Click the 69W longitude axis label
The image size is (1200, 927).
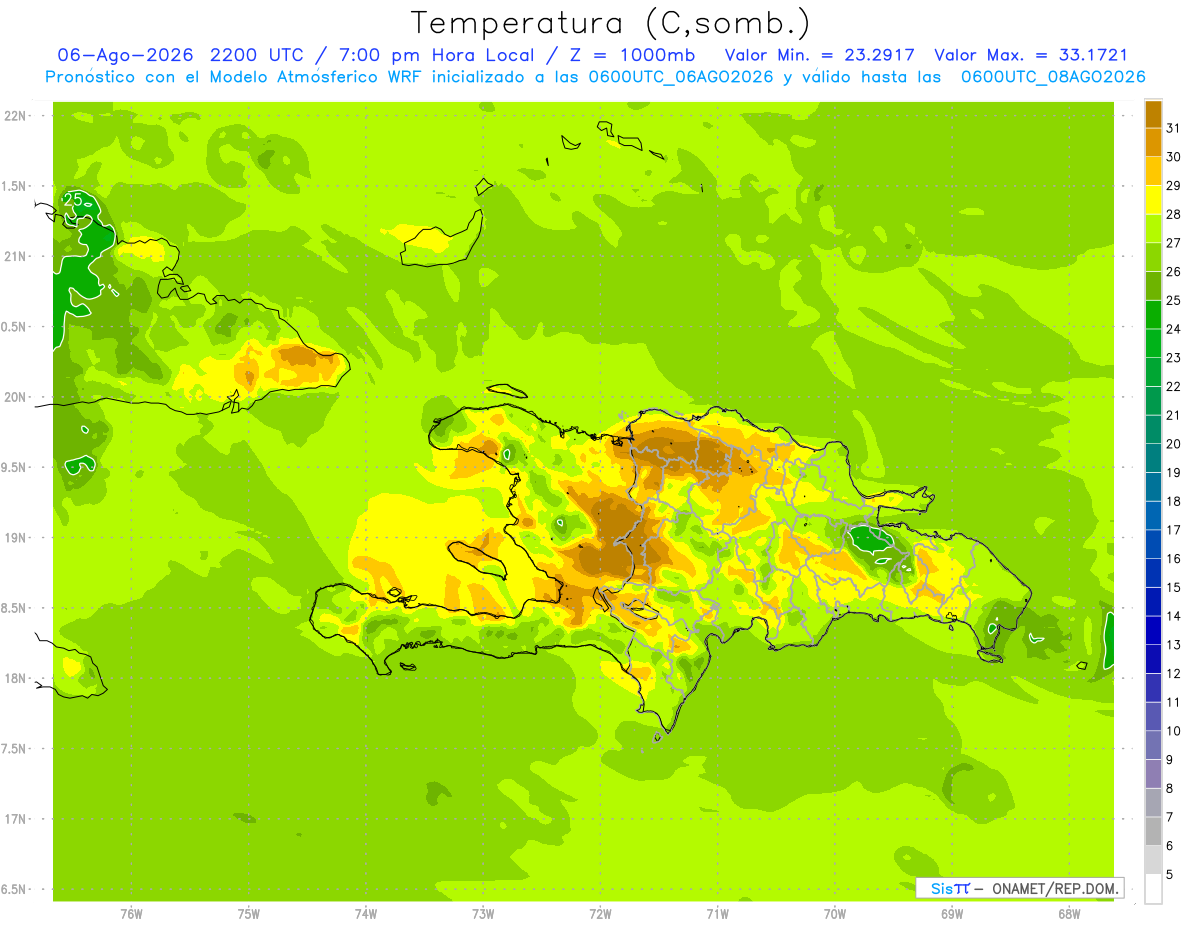952,914
